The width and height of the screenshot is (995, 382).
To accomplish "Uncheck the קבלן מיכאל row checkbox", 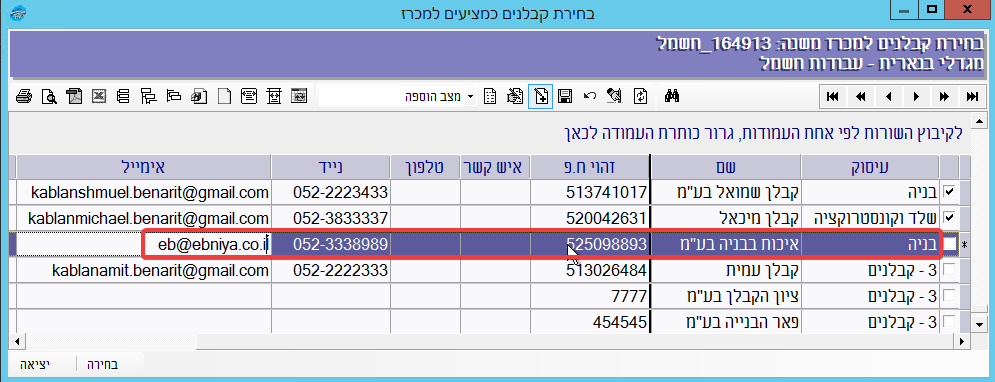I will click(949, 218).
